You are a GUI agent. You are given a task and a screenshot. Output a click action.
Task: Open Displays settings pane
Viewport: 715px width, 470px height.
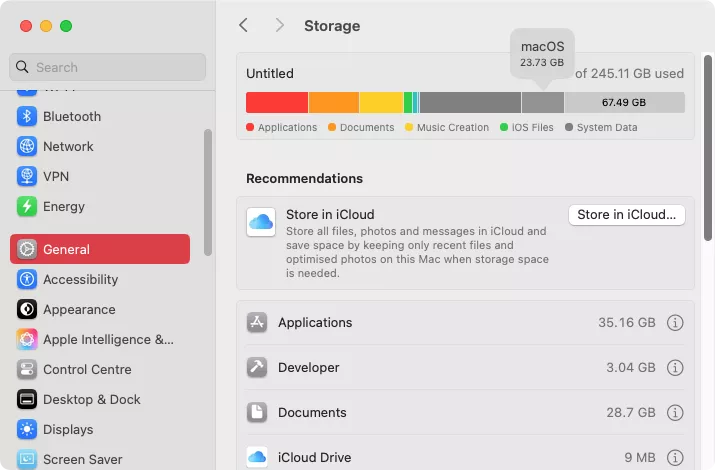(67, 429)
